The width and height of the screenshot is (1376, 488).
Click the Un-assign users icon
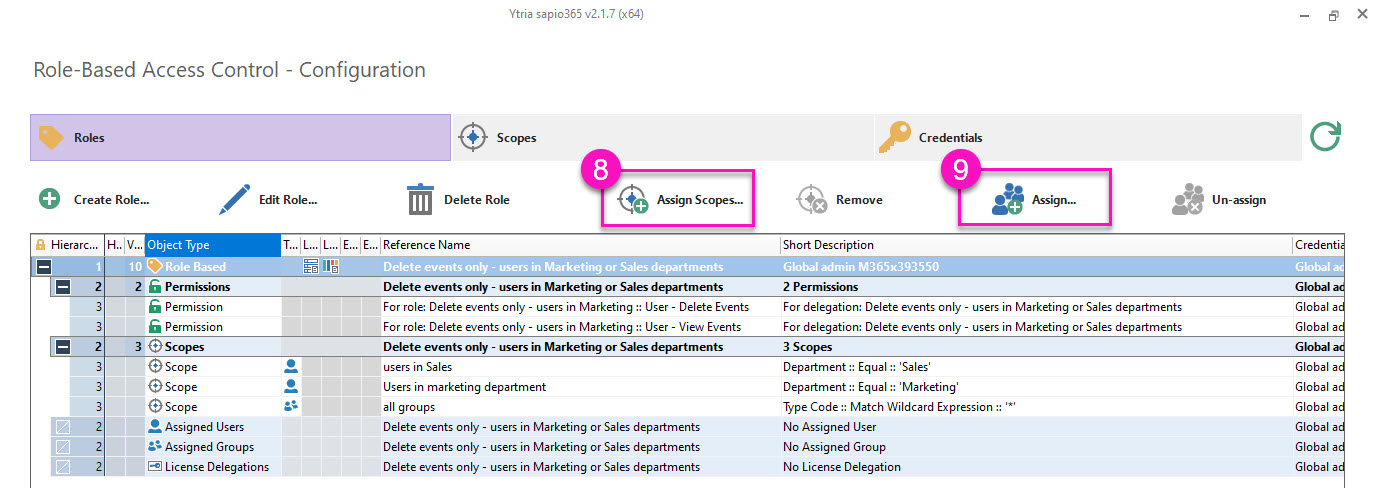point(1187,199)
